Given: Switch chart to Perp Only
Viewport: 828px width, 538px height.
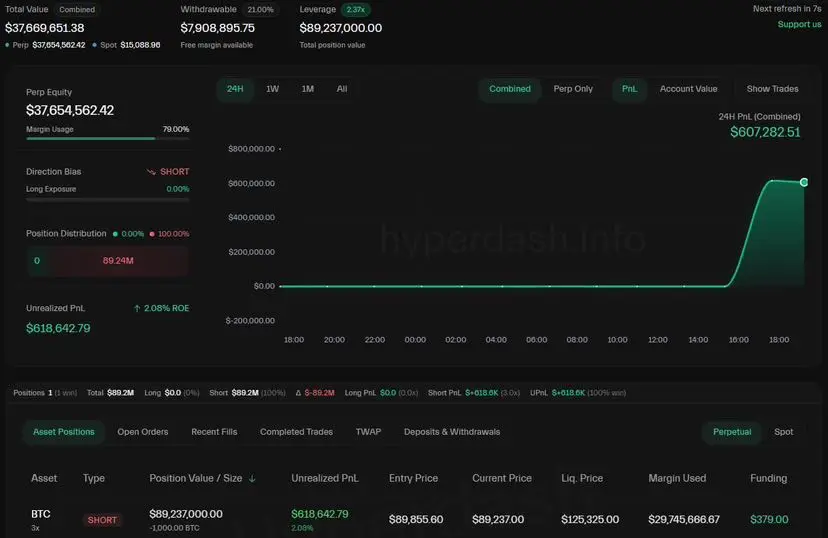Looking at the screenshot, I should click(x=573, y=89).
